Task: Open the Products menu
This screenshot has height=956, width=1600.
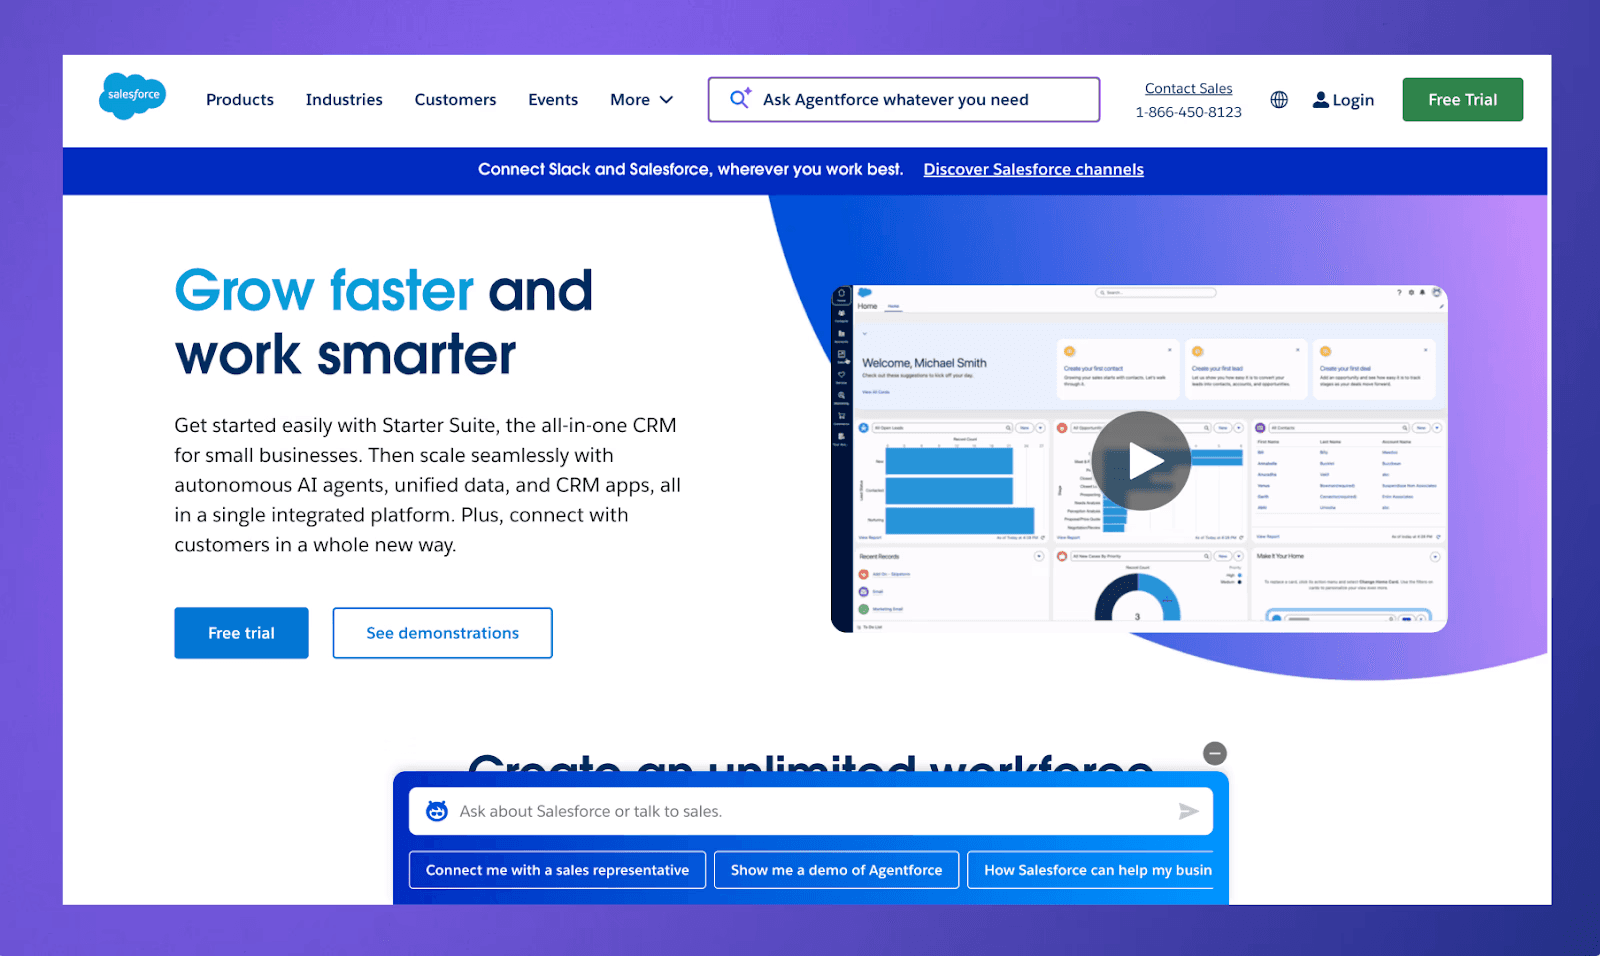Action: coord(239,99)
